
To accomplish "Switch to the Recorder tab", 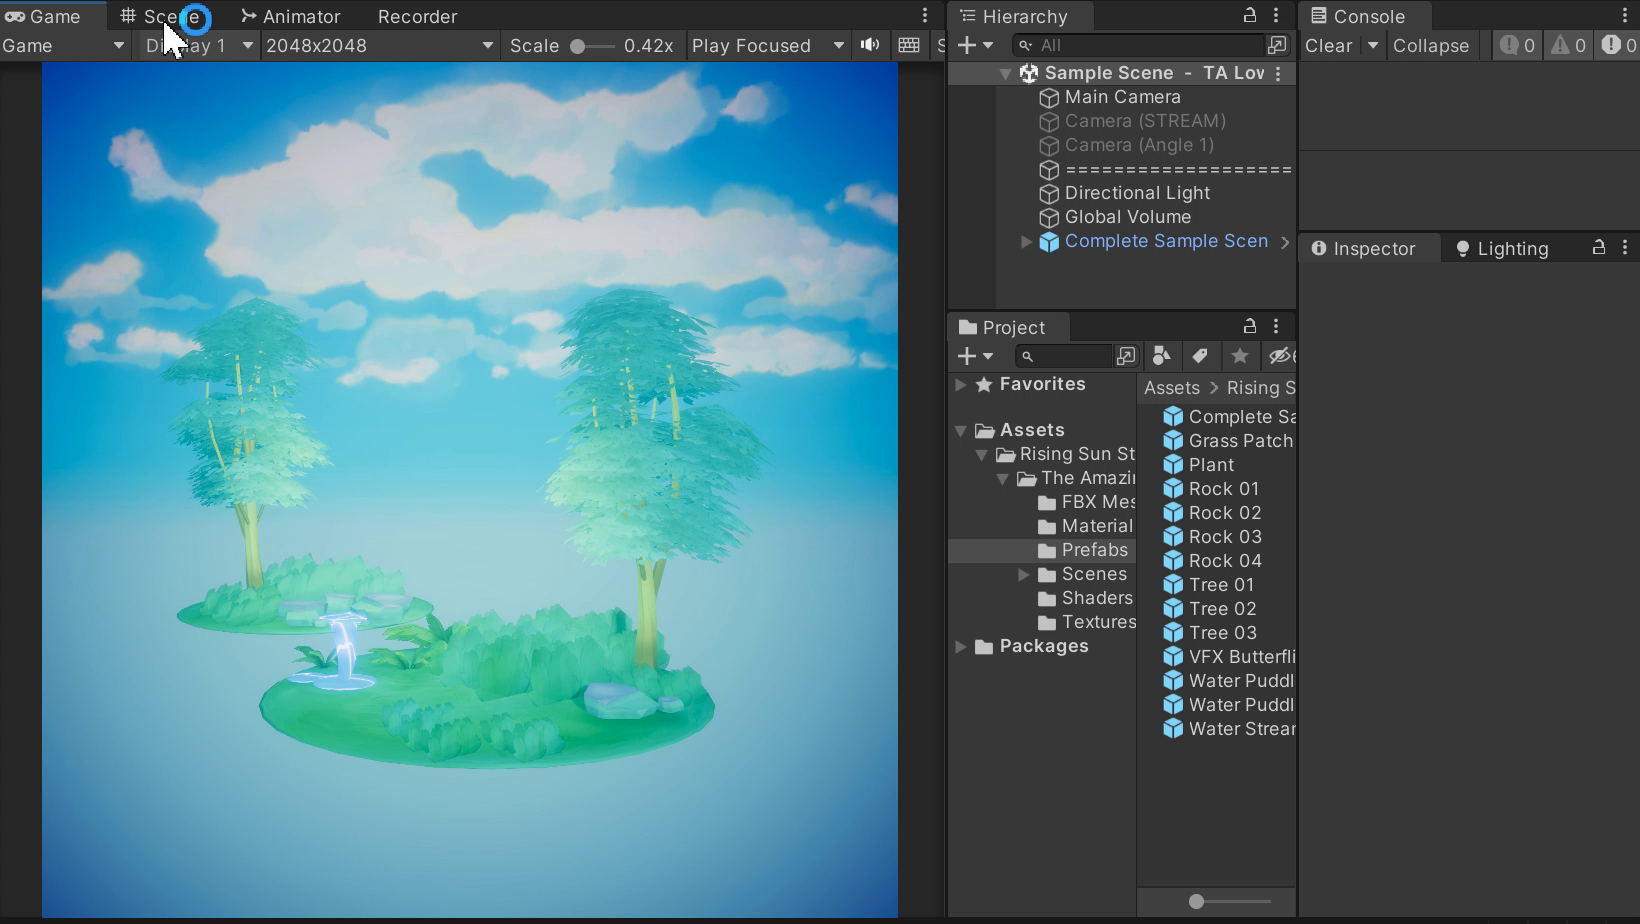I will (417, 16).
